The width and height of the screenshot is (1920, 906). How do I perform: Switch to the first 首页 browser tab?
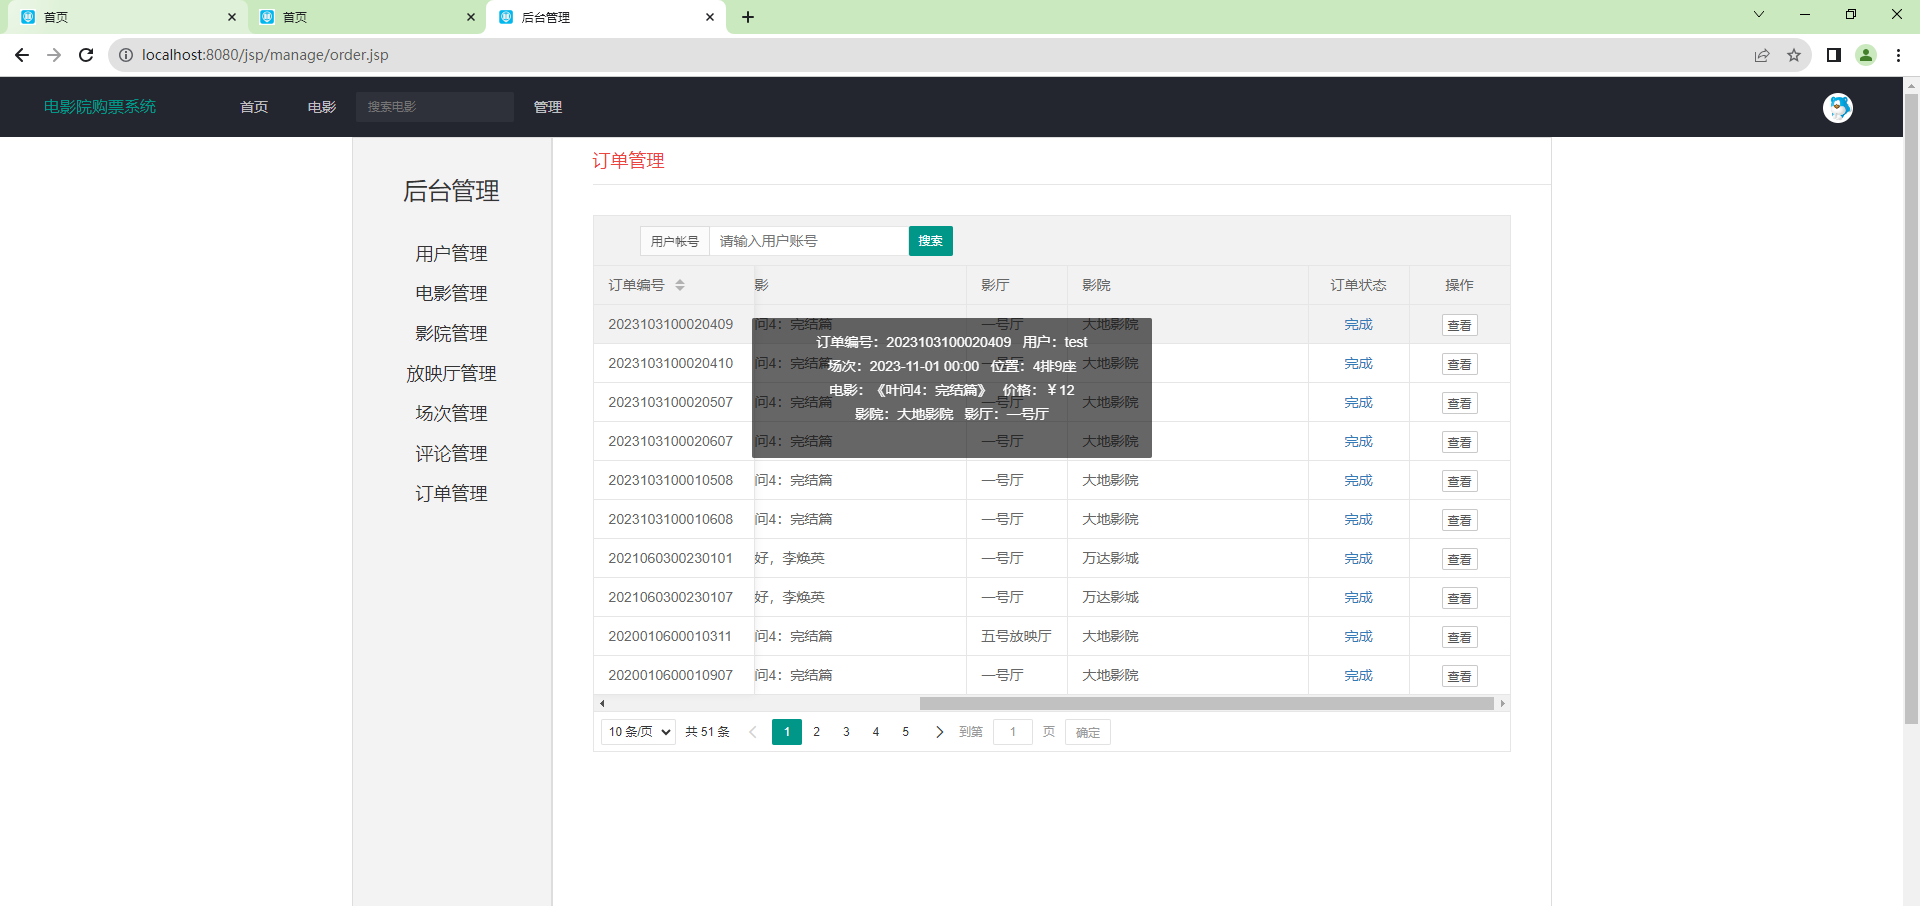(120, 17)
